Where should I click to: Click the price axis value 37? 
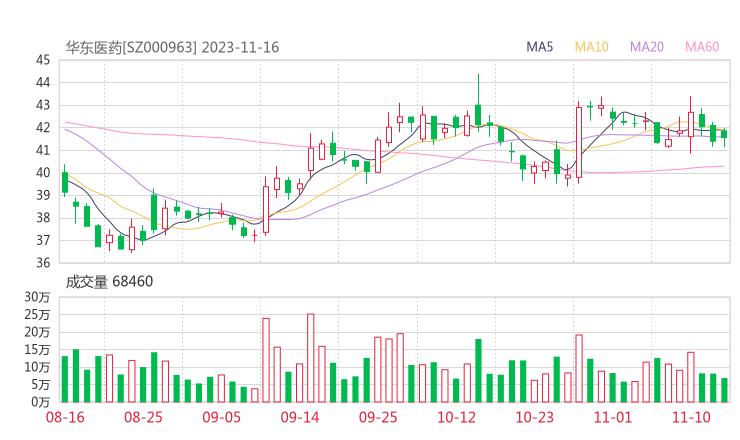point(43,240)
